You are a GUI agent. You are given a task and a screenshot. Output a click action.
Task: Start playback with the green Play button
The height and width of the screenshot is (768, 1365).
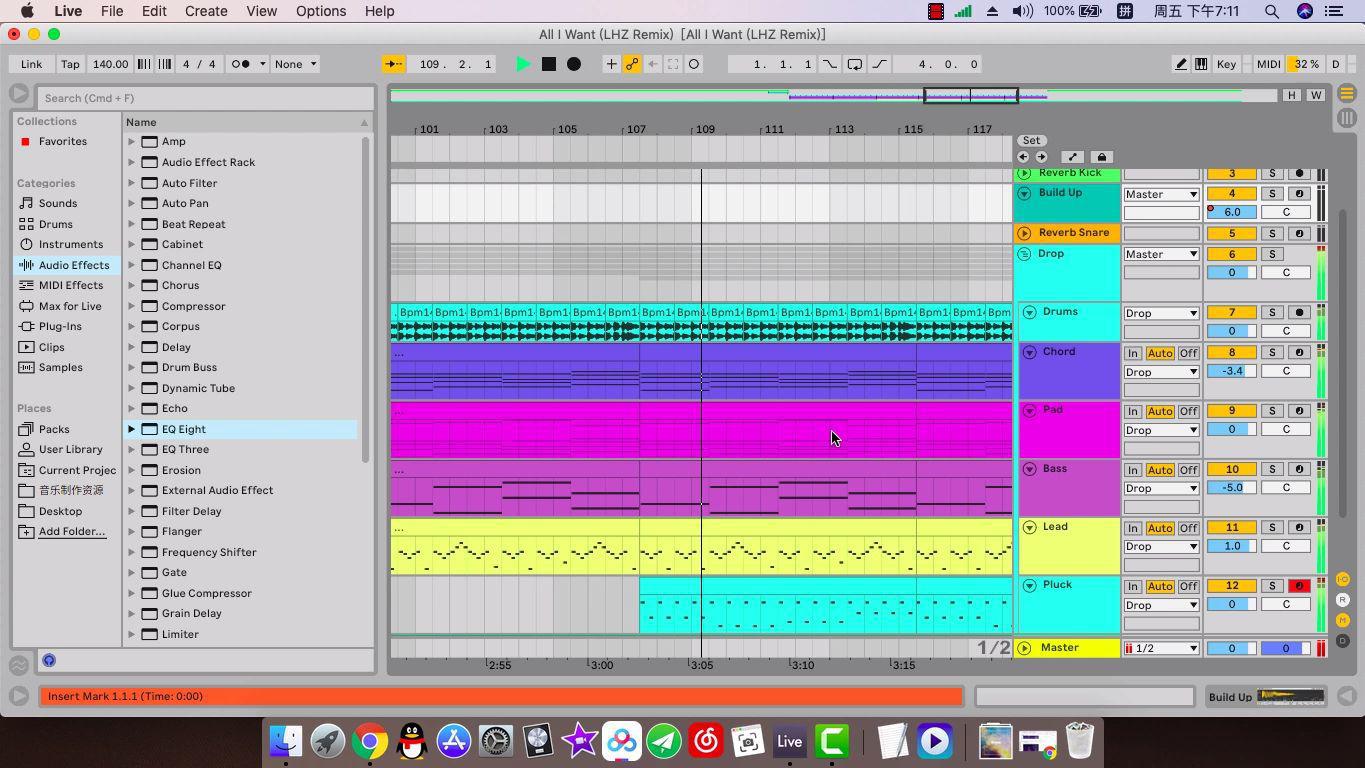[522, 64]
